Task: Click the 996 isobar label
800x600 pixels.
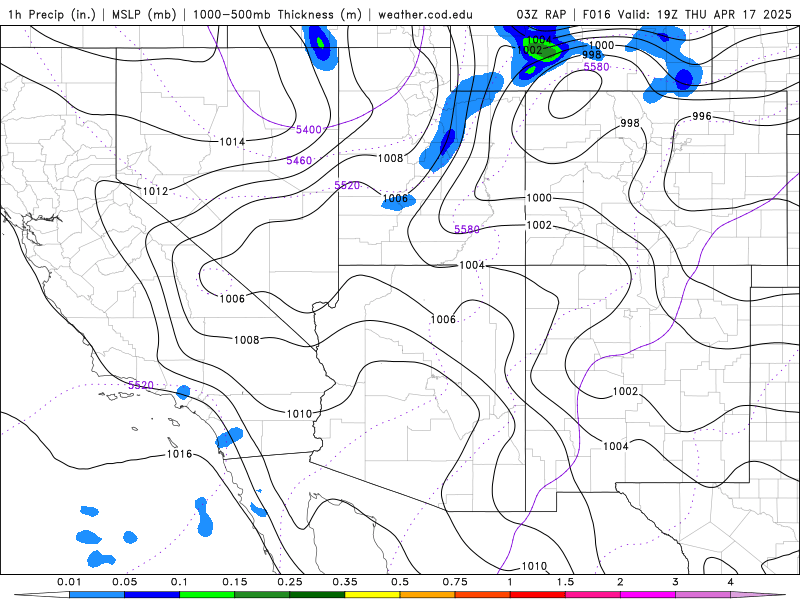Action: pyautogui.click(x=702, y=116)
